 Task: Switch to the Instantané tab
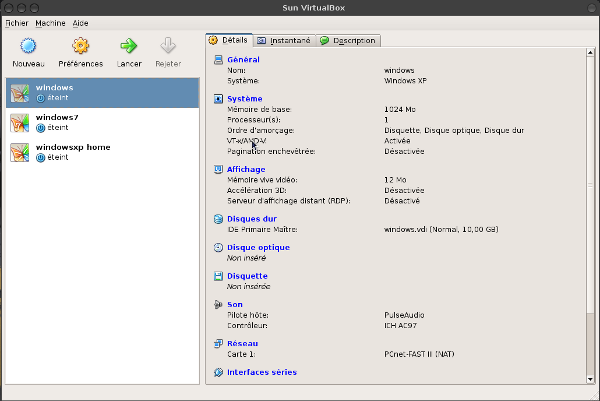click(284, 41)
